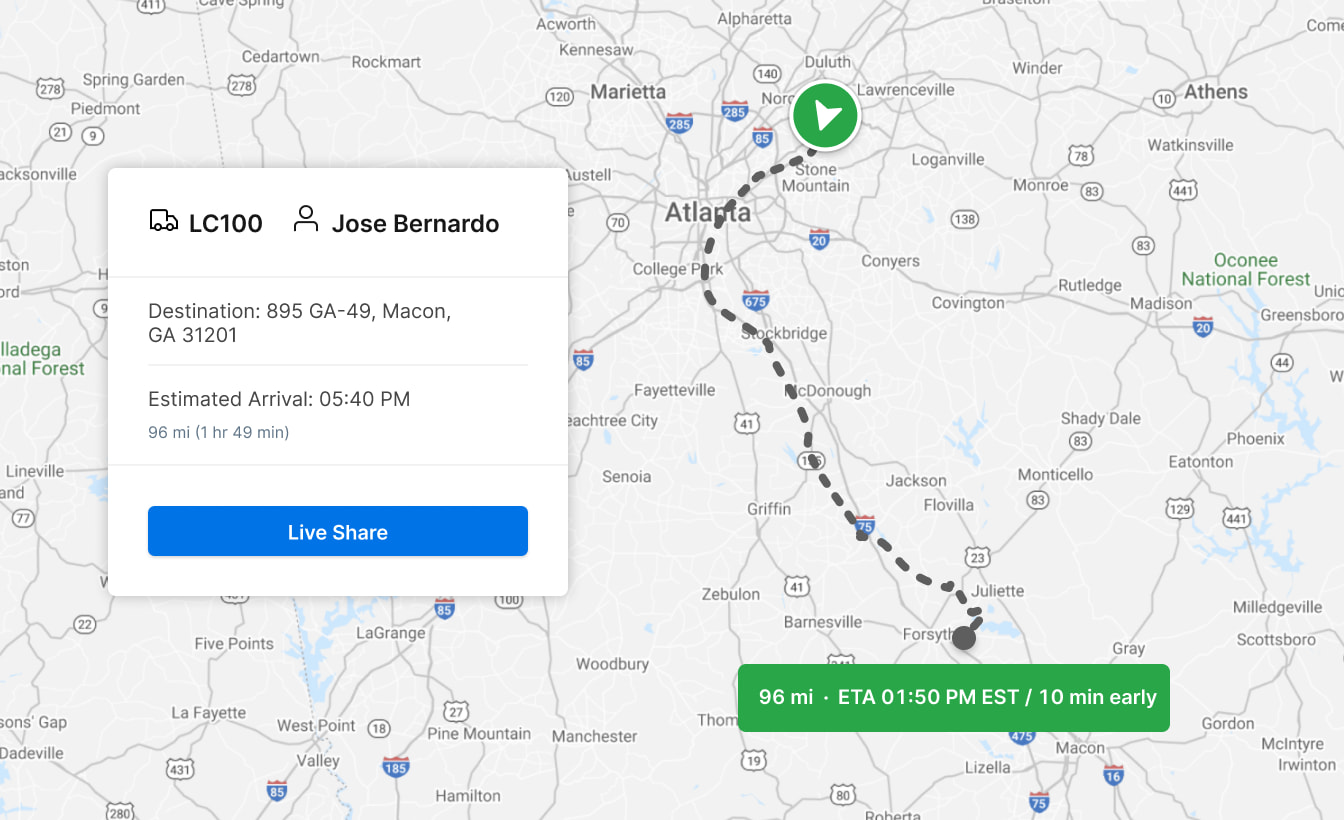1344x820 pixels.
Task: Click the Atlanta city label on map
Action: 707,213
